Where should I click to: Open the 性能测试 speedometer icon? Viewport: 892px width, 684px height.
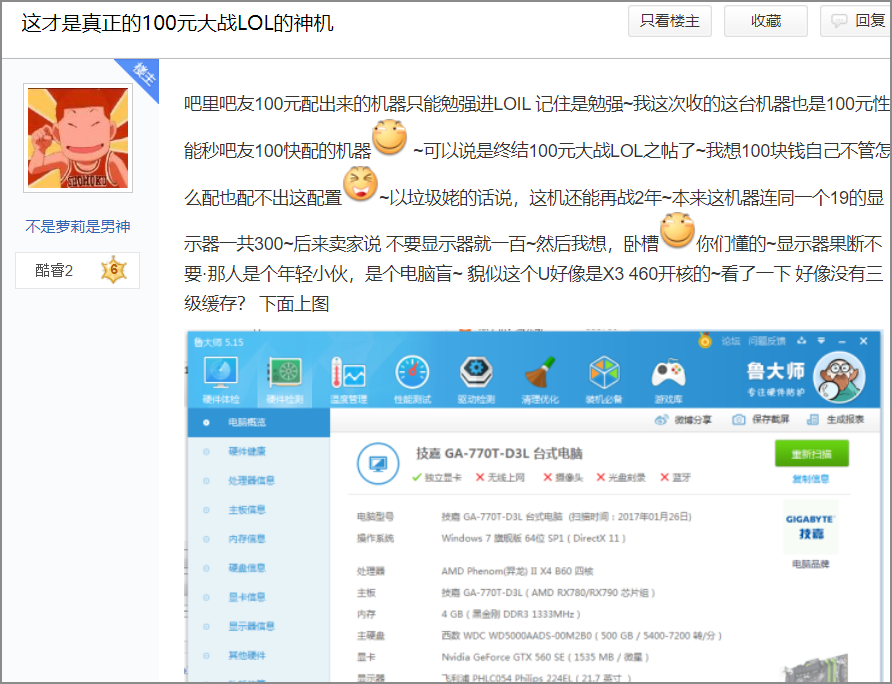click(412, 372)
